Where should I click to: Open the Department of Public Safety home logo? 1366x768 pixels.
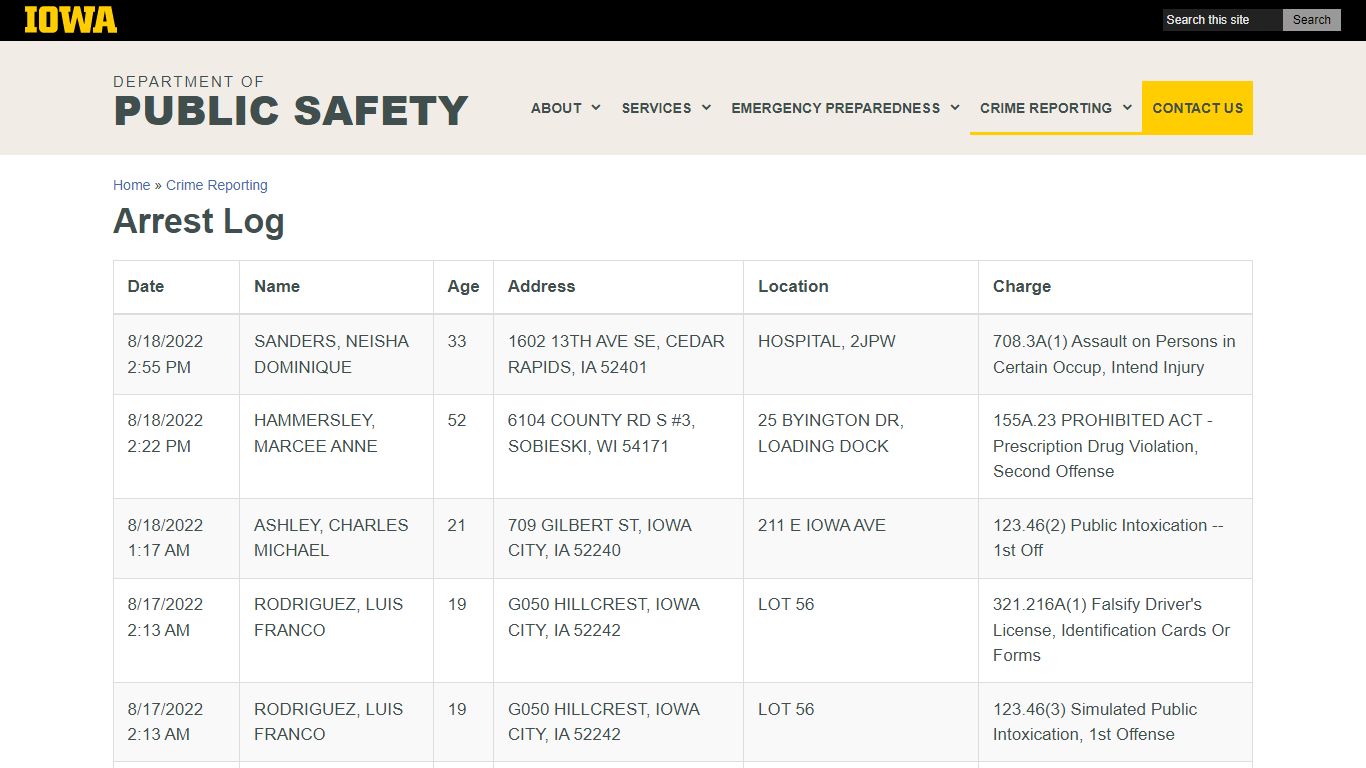pos(290,101)
